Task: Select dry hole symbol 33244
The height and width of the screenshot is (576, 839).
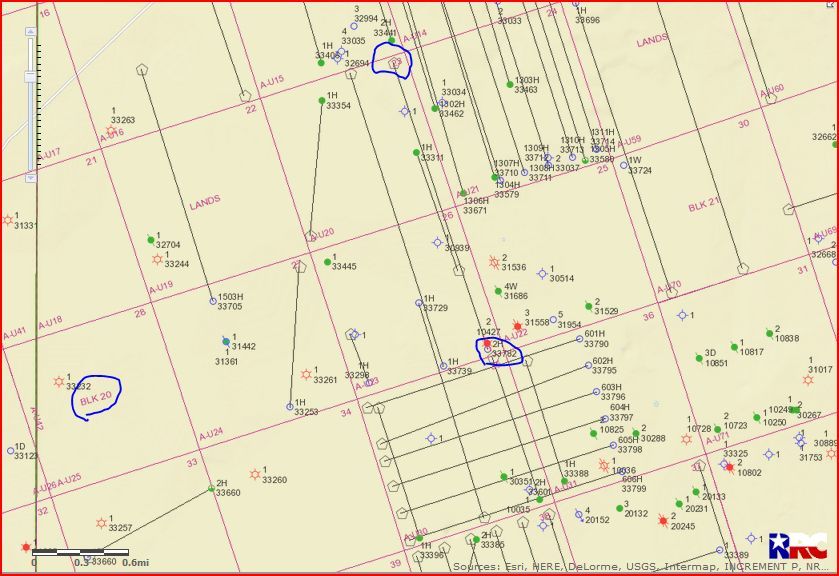Action: click(x=157, y=260)
